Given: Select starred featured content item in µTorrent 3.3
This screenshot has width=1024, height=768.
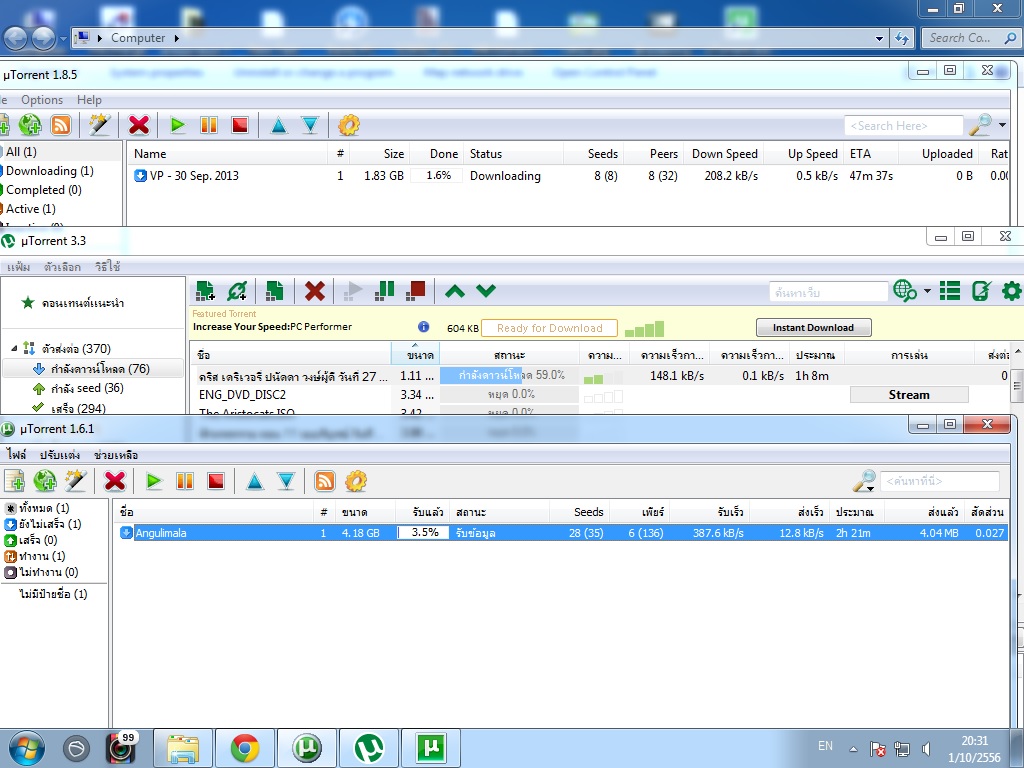Looking at the screenshot, I should (73, 303).
